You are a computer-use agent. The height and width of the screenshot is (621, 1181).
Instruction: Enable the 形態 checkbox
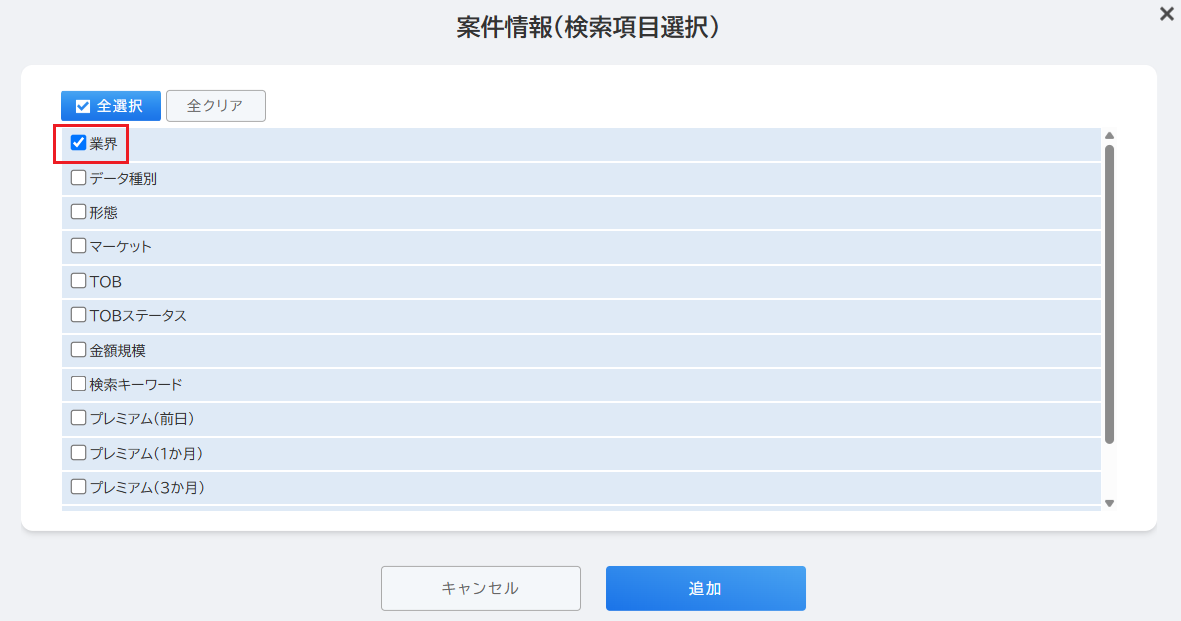coord(78,212)
